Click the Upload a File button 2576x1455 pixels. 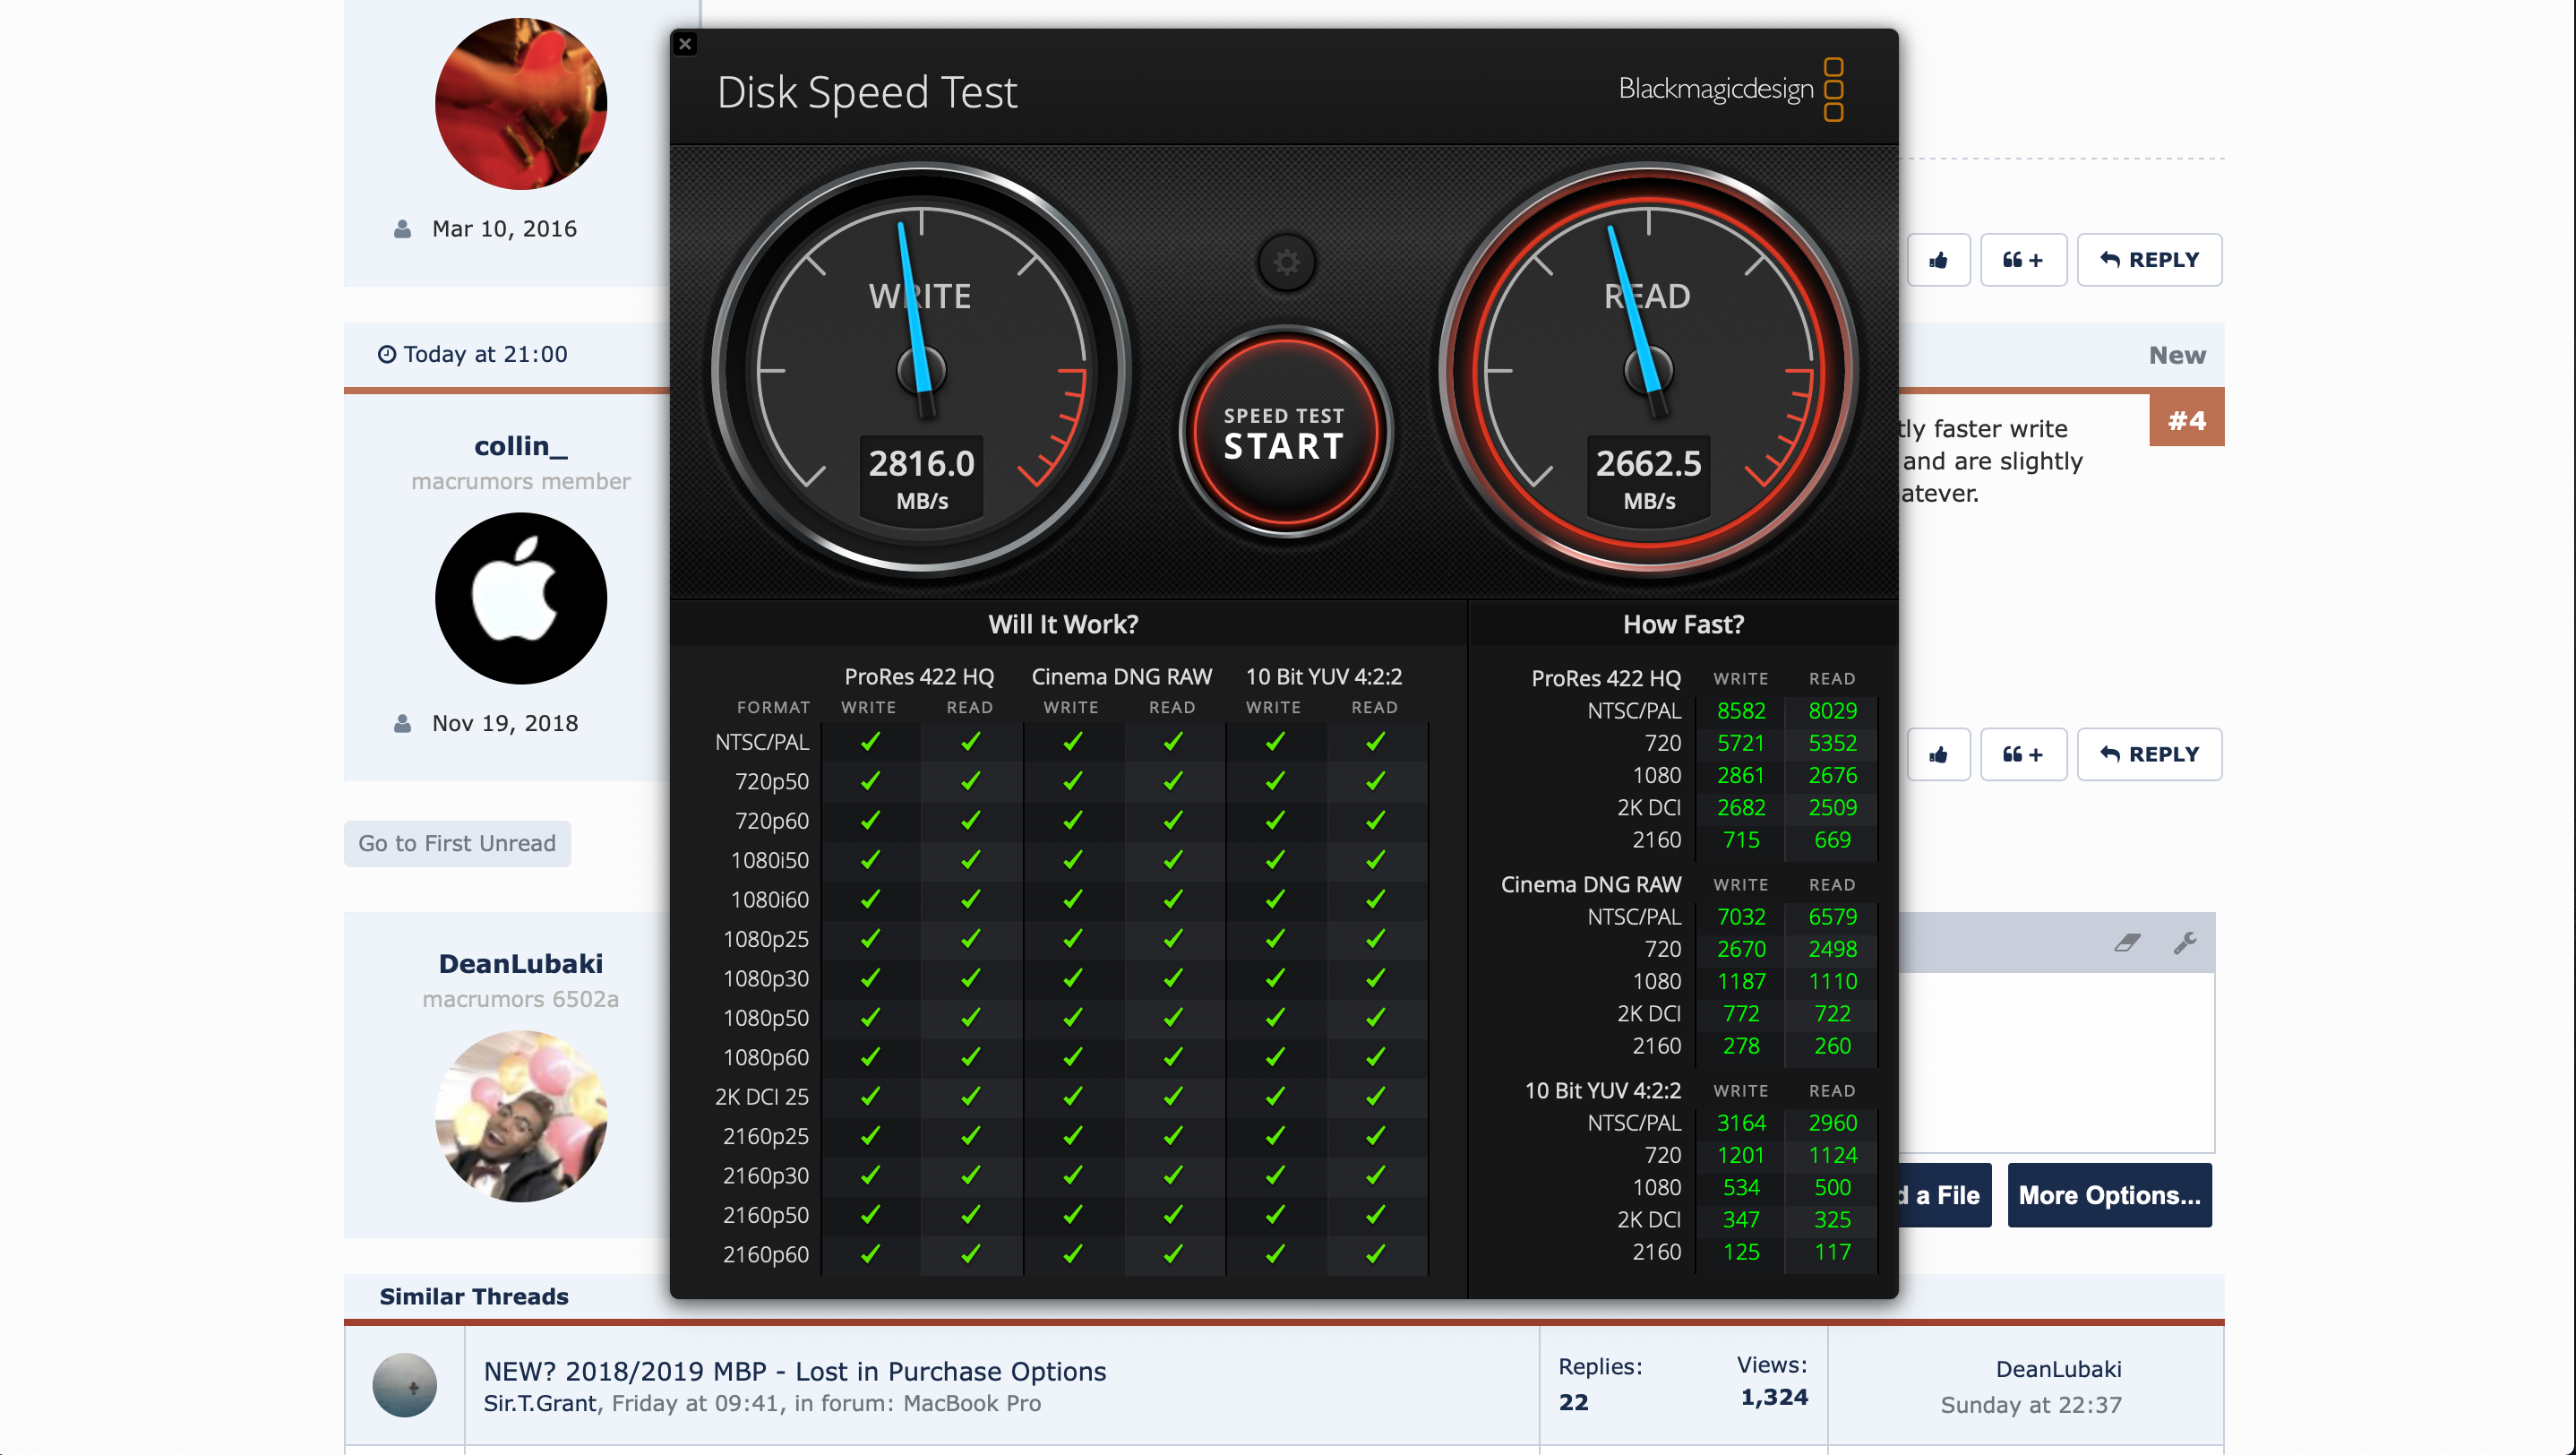click(1945, 1195)
